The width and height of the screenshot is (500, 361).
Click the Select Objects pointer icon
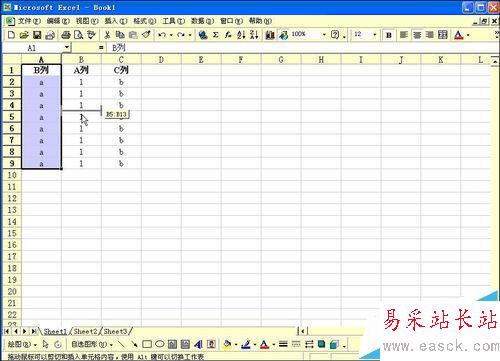pyautogui.click(x=45, y=344)
